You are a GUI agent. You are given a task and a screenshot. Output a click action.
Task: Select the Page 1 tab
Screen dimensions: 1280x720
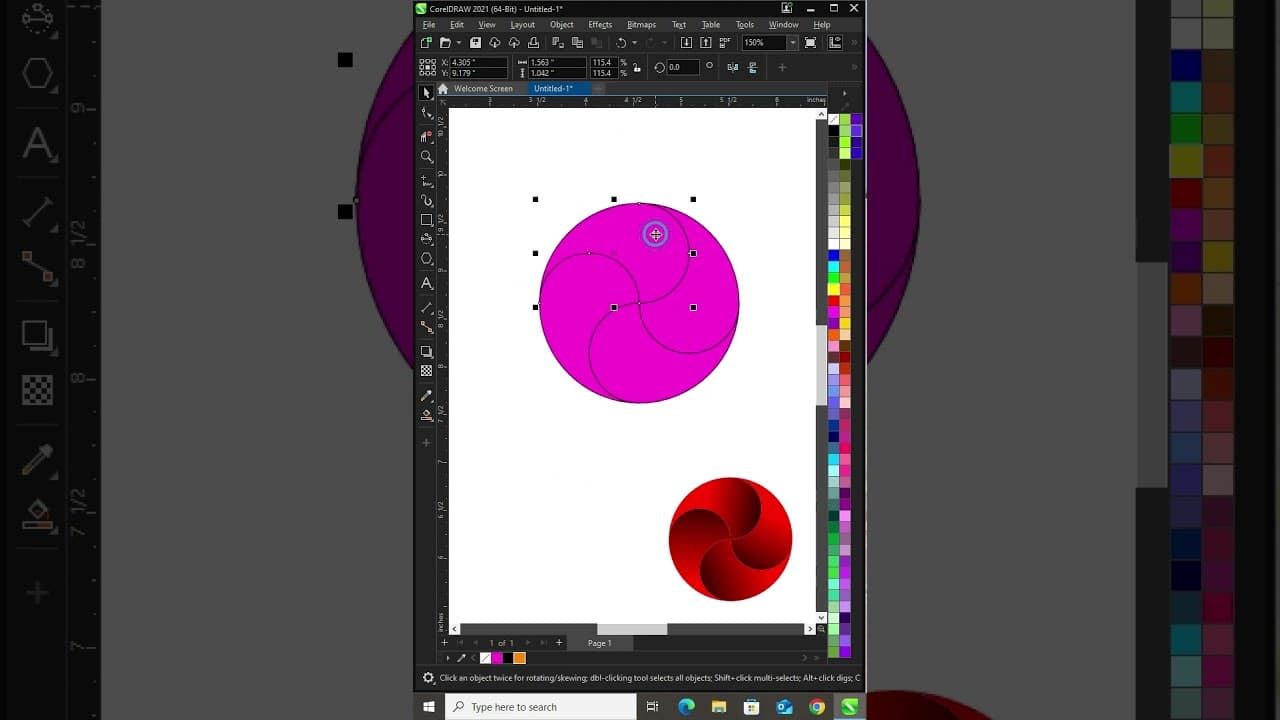(x=599, y=643)
